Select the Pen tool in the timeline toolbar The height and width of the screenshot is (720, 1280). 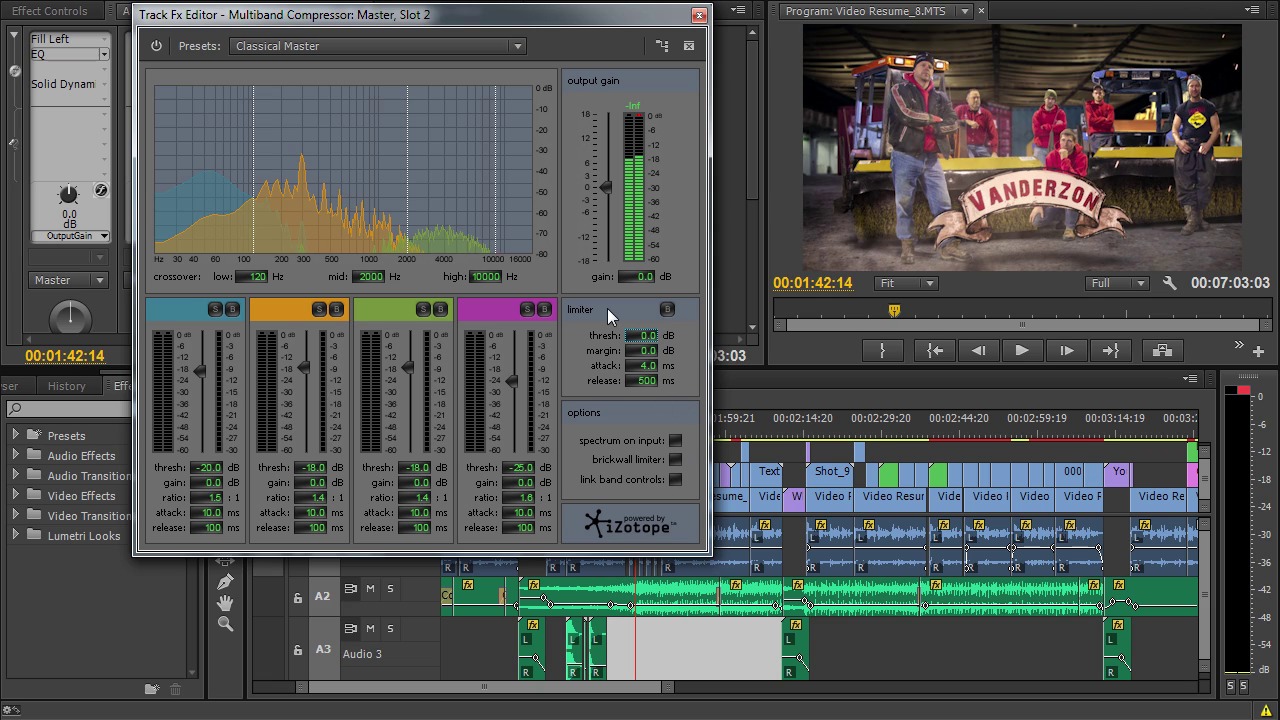225,582
